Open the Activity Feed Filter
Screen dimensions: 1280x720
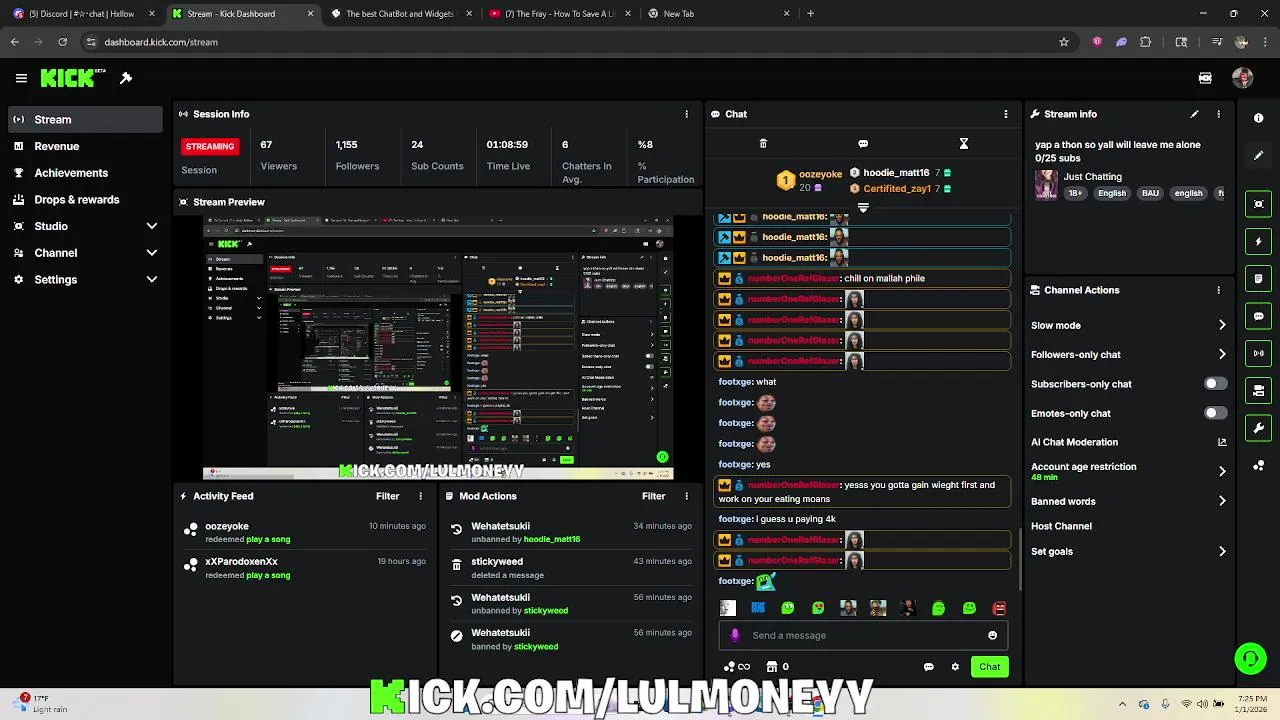pyautogui.click(x=387, y=496)
